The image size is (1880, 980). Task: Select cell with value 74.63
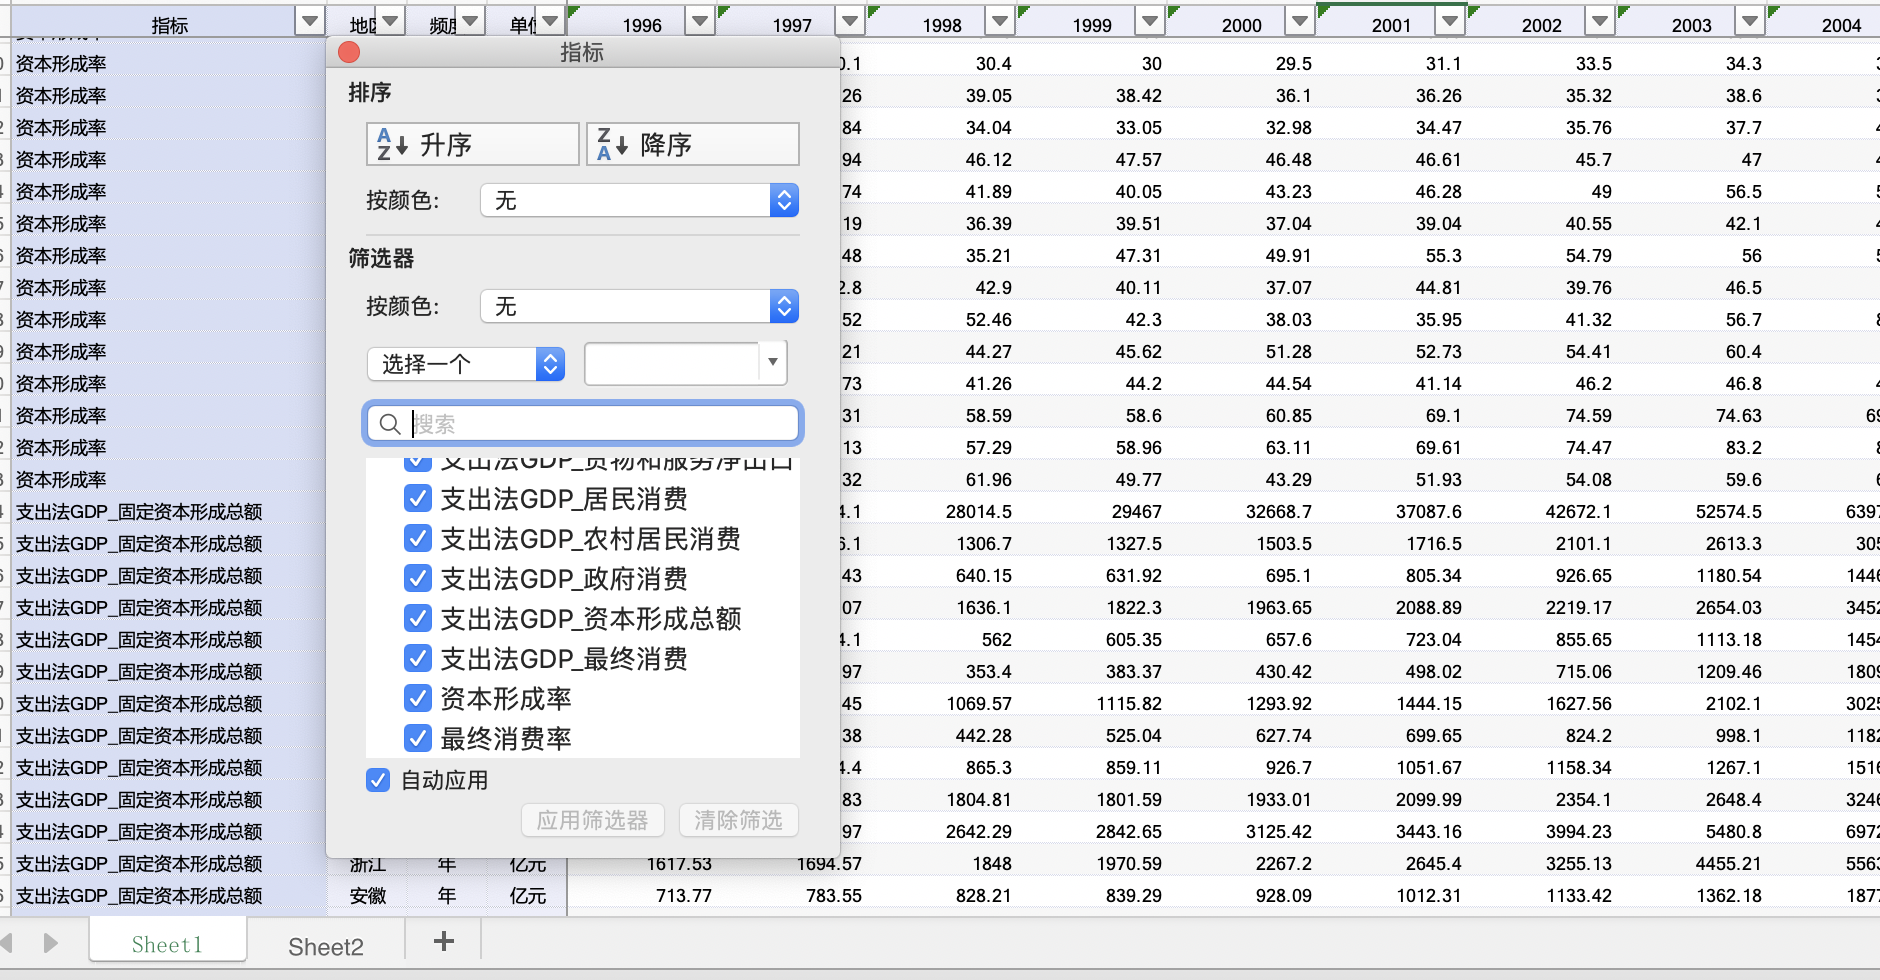[1739, 416]
